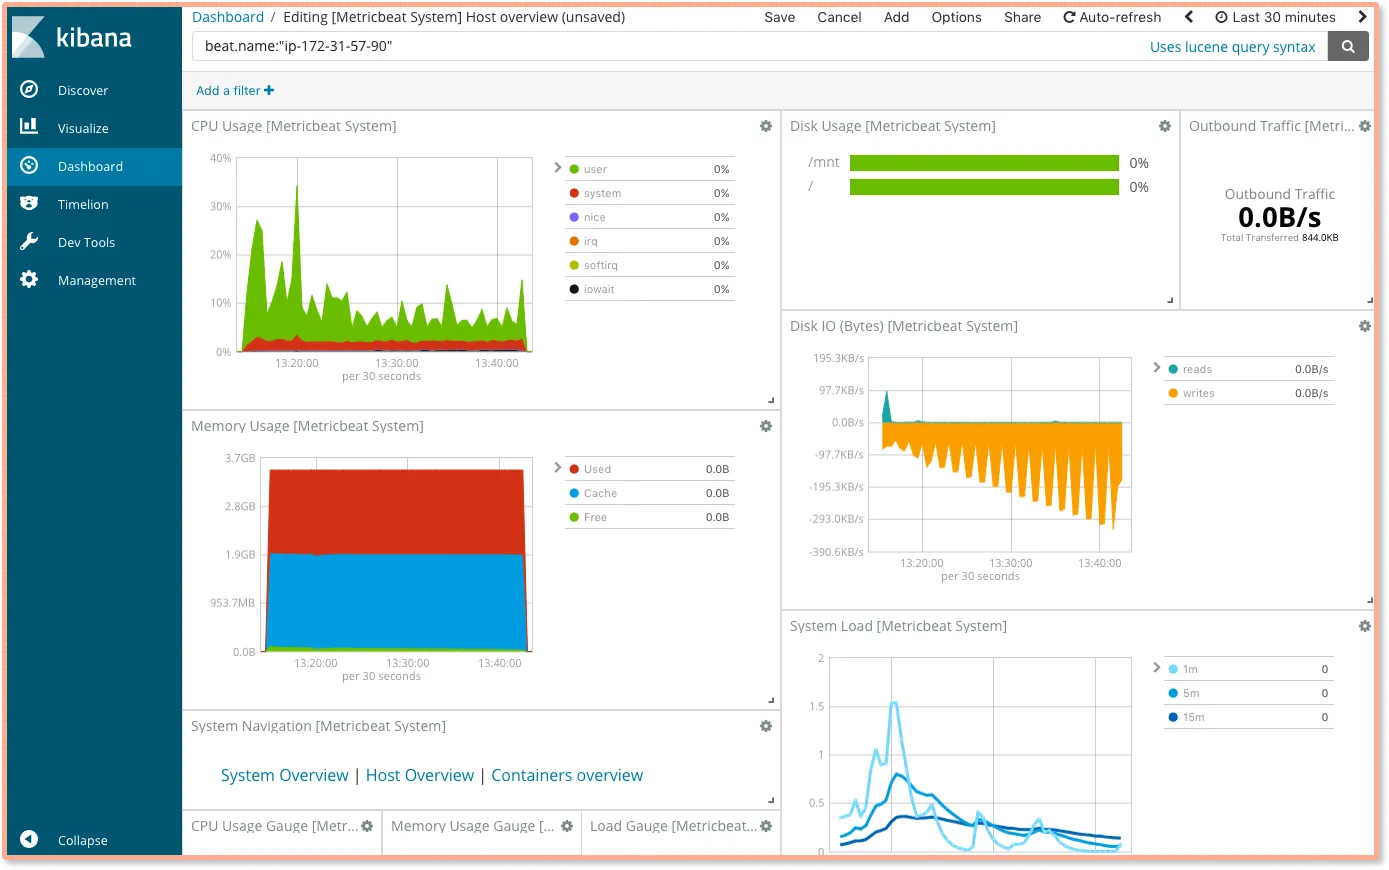The width and height of the screenshot is (1389, 870).
Task: Open the Load Gauge panel gear
Action: click(766, 826)
